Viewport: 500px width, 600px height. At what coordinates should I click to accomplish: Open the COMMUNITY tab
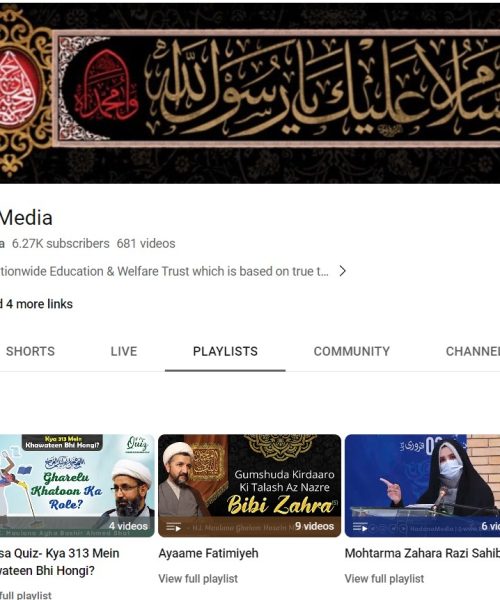point(352,351)
